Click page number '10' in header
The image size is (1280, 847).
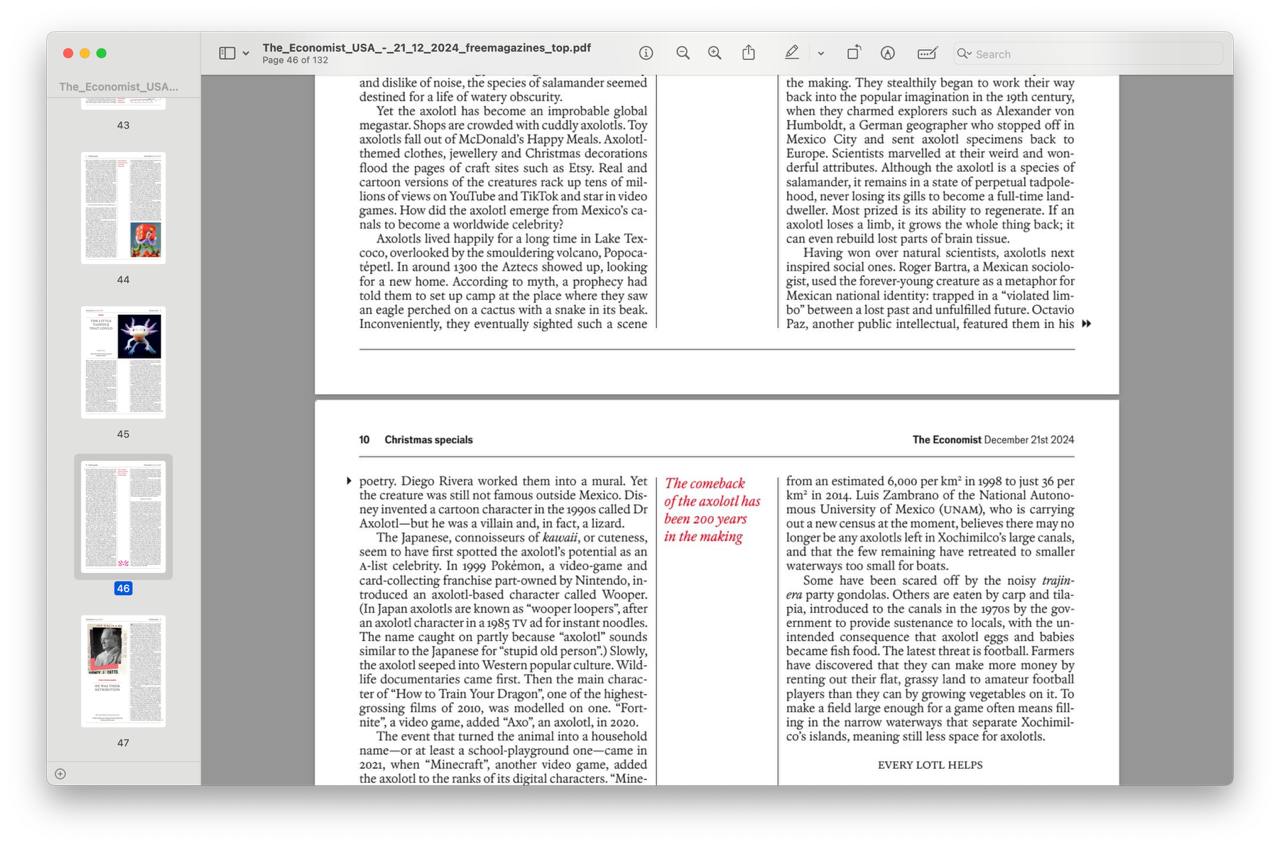point(365,440)
